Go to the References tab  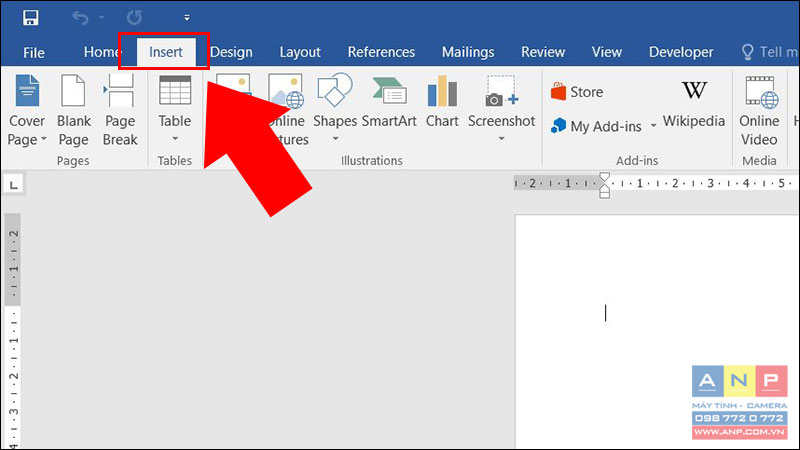click(381, 52)
